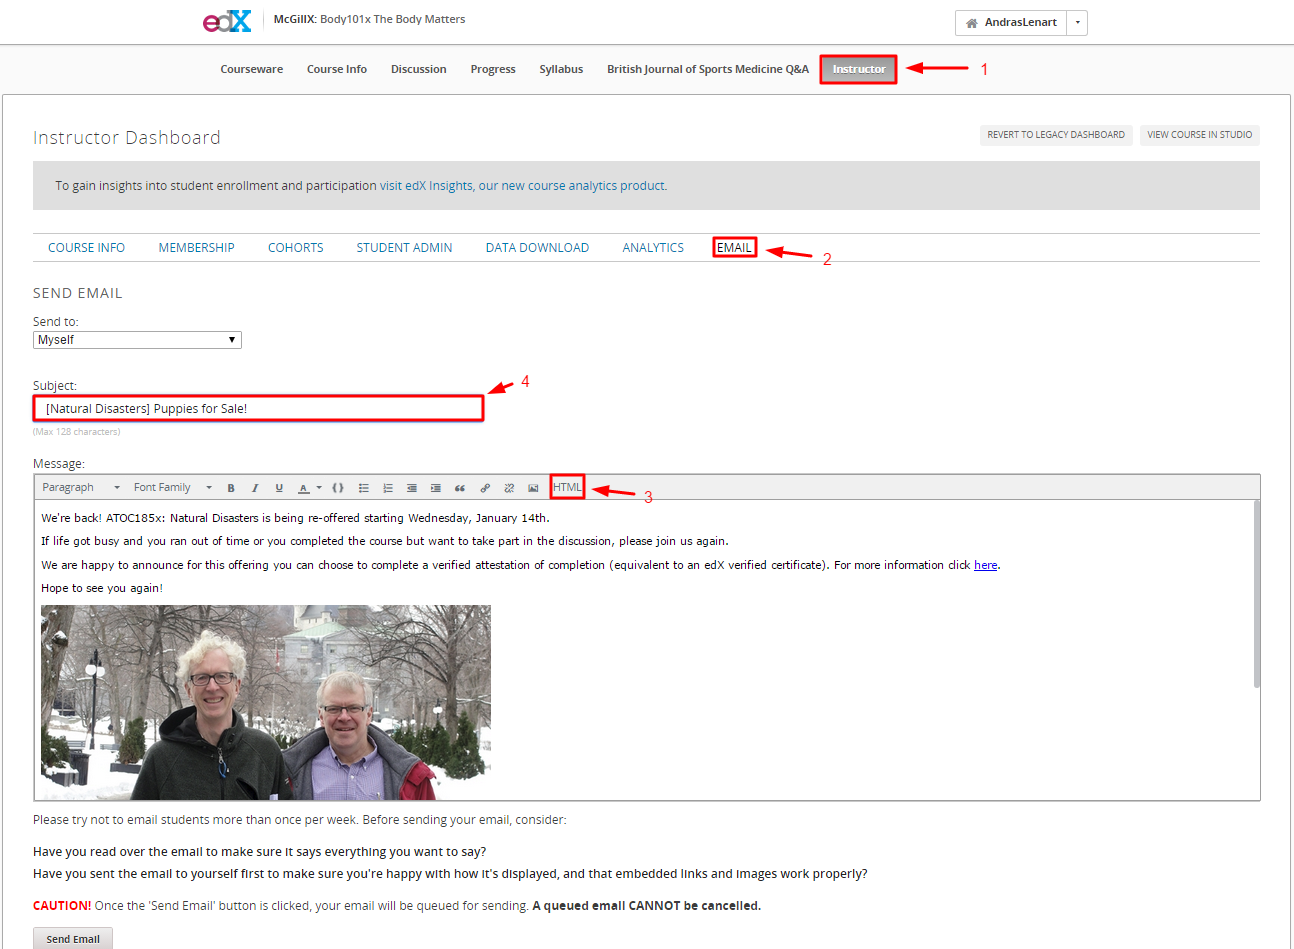
Task: Remove link using unlink icon
Action: pos(509,488)
